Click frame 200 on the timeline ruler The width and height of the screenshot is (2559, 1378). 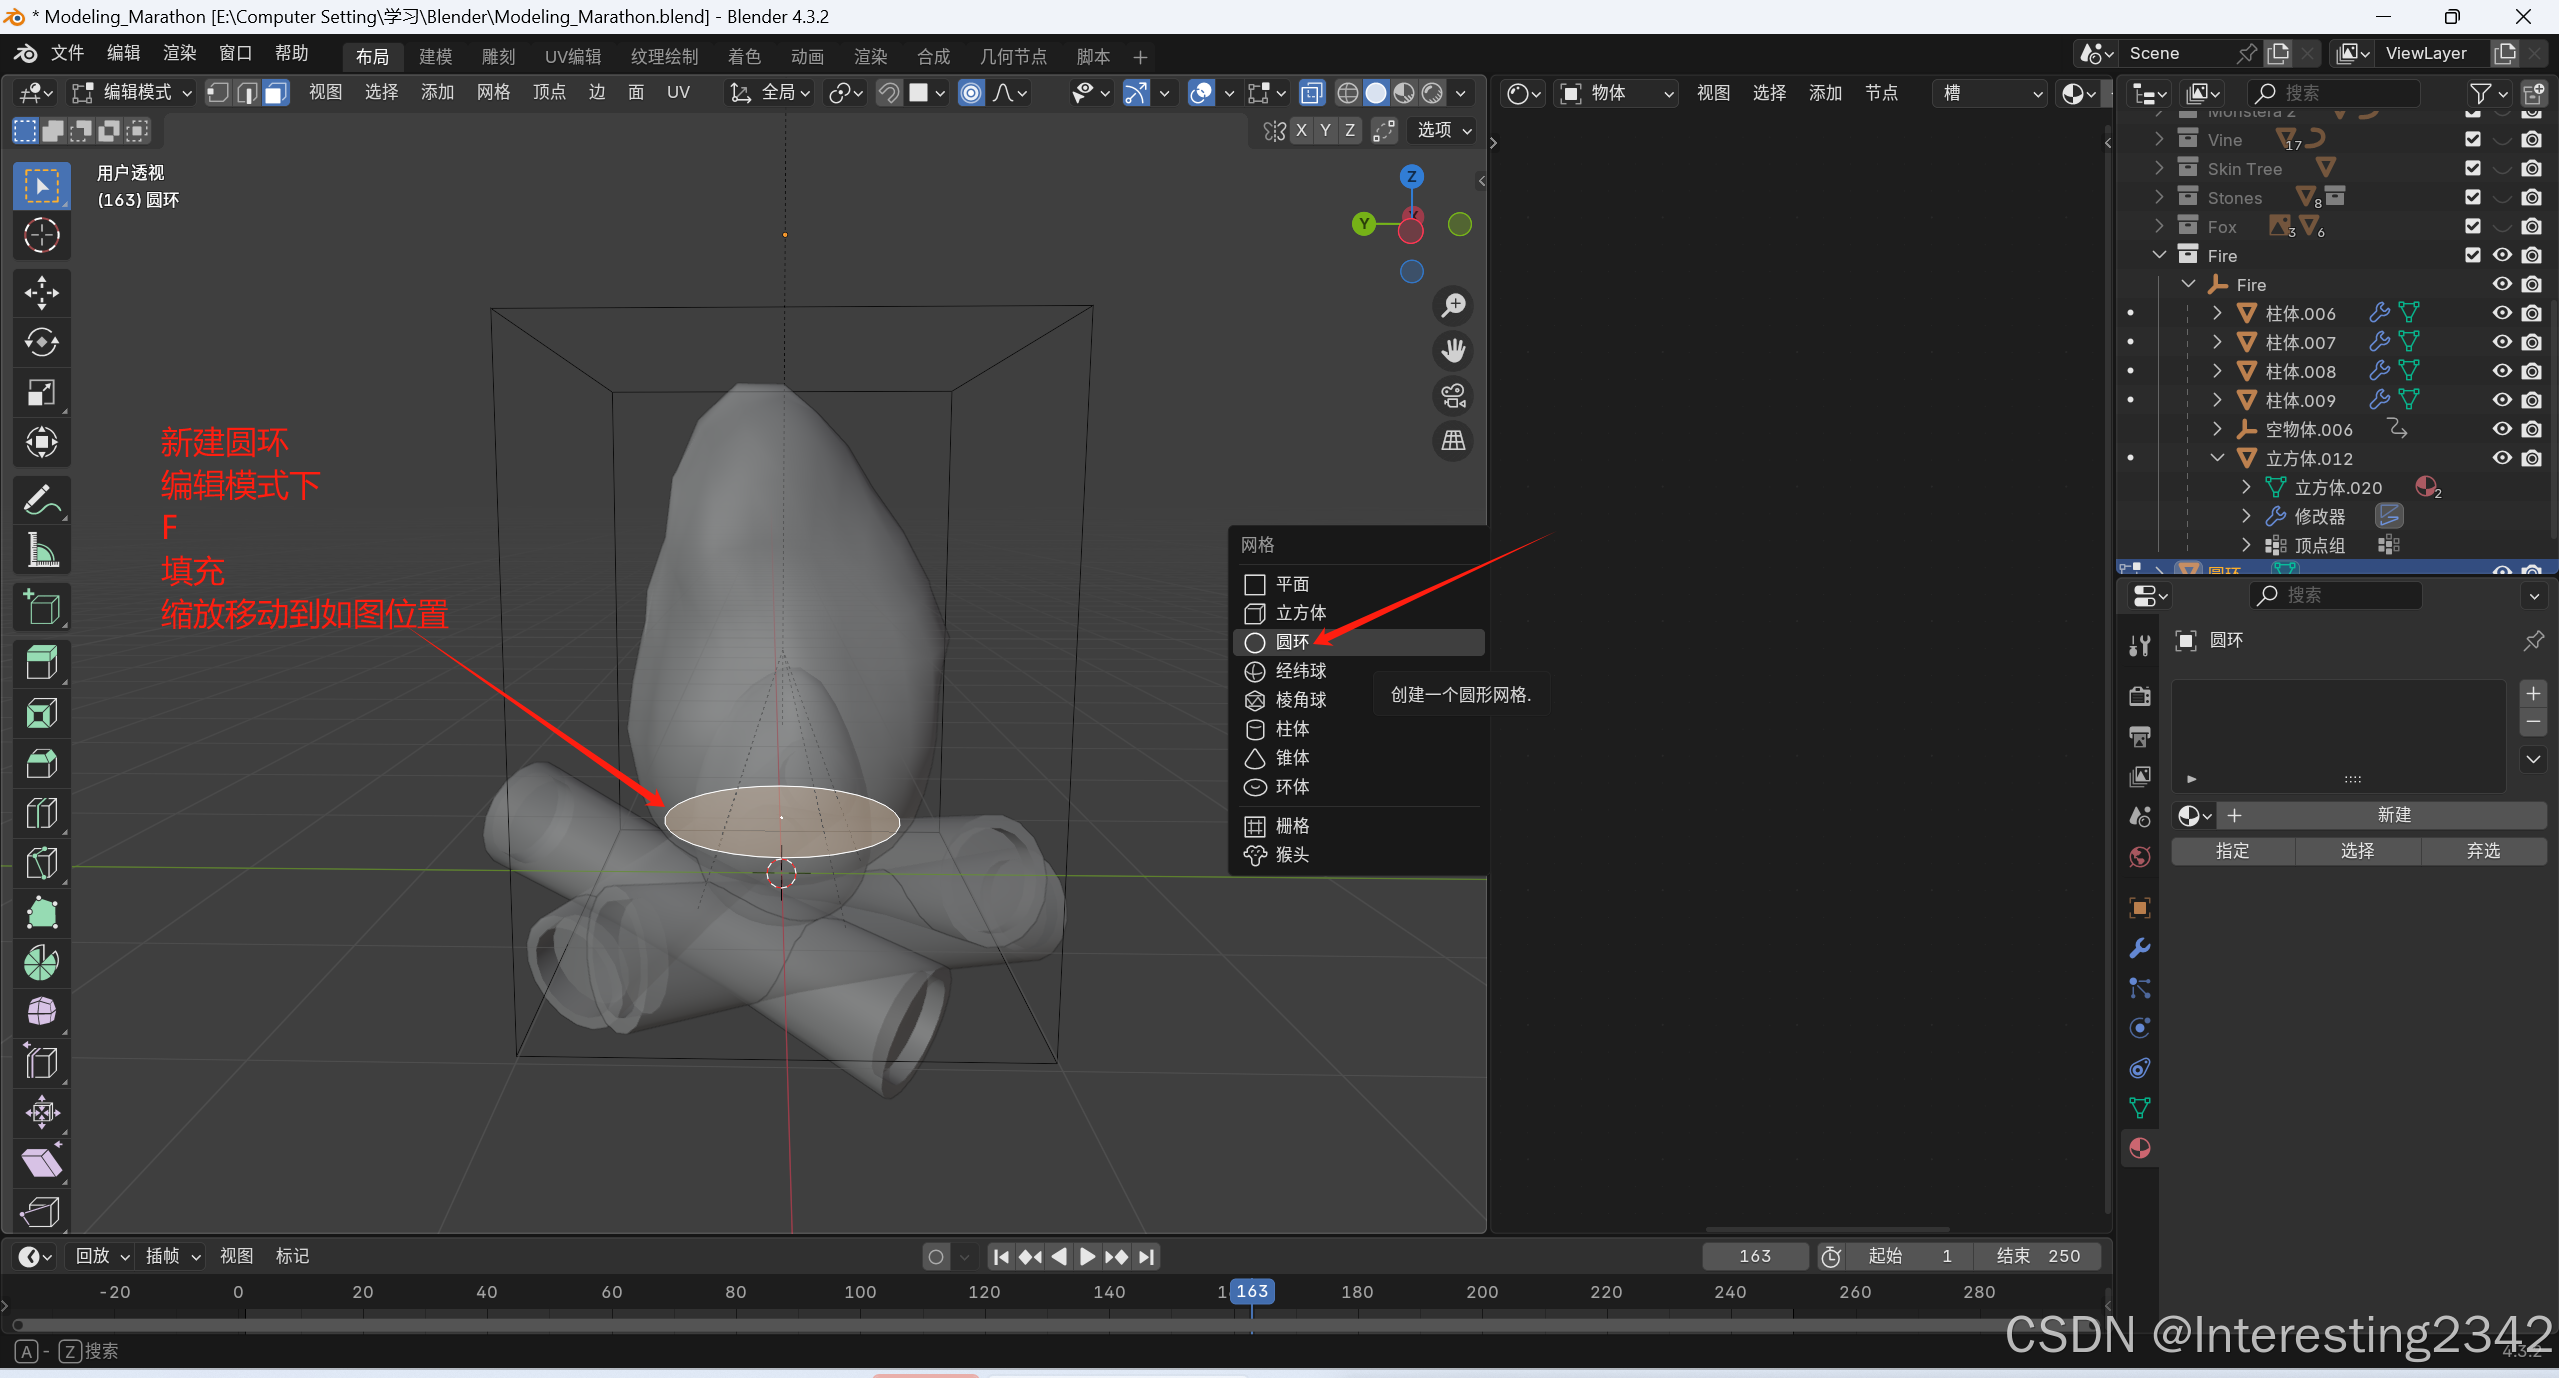click(1481, 1292)
